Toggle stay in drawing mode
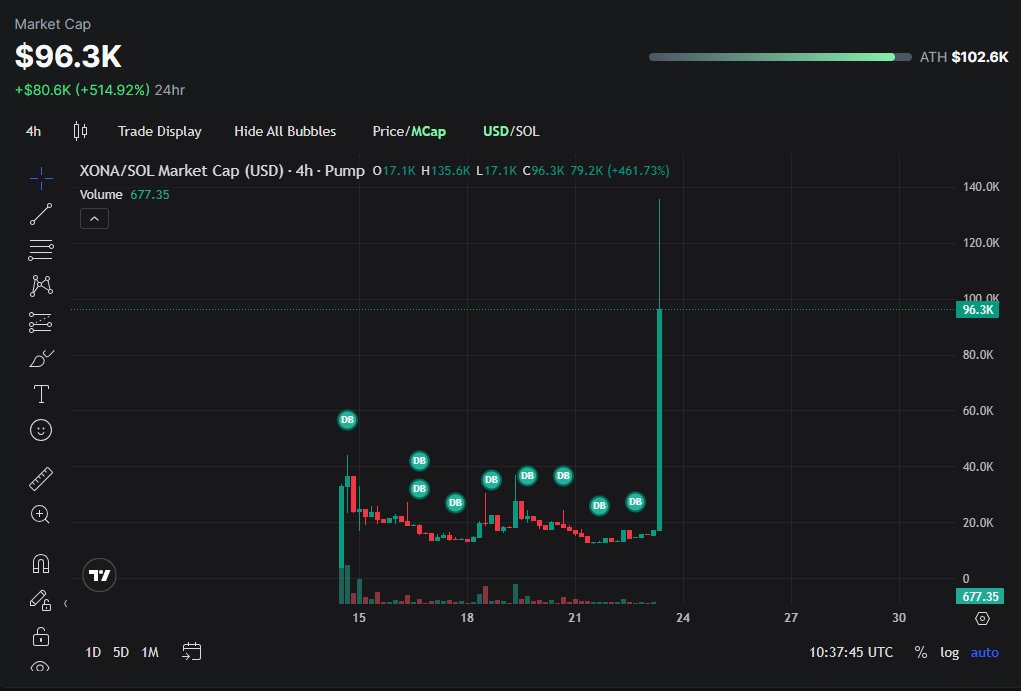 click(40, 600)
